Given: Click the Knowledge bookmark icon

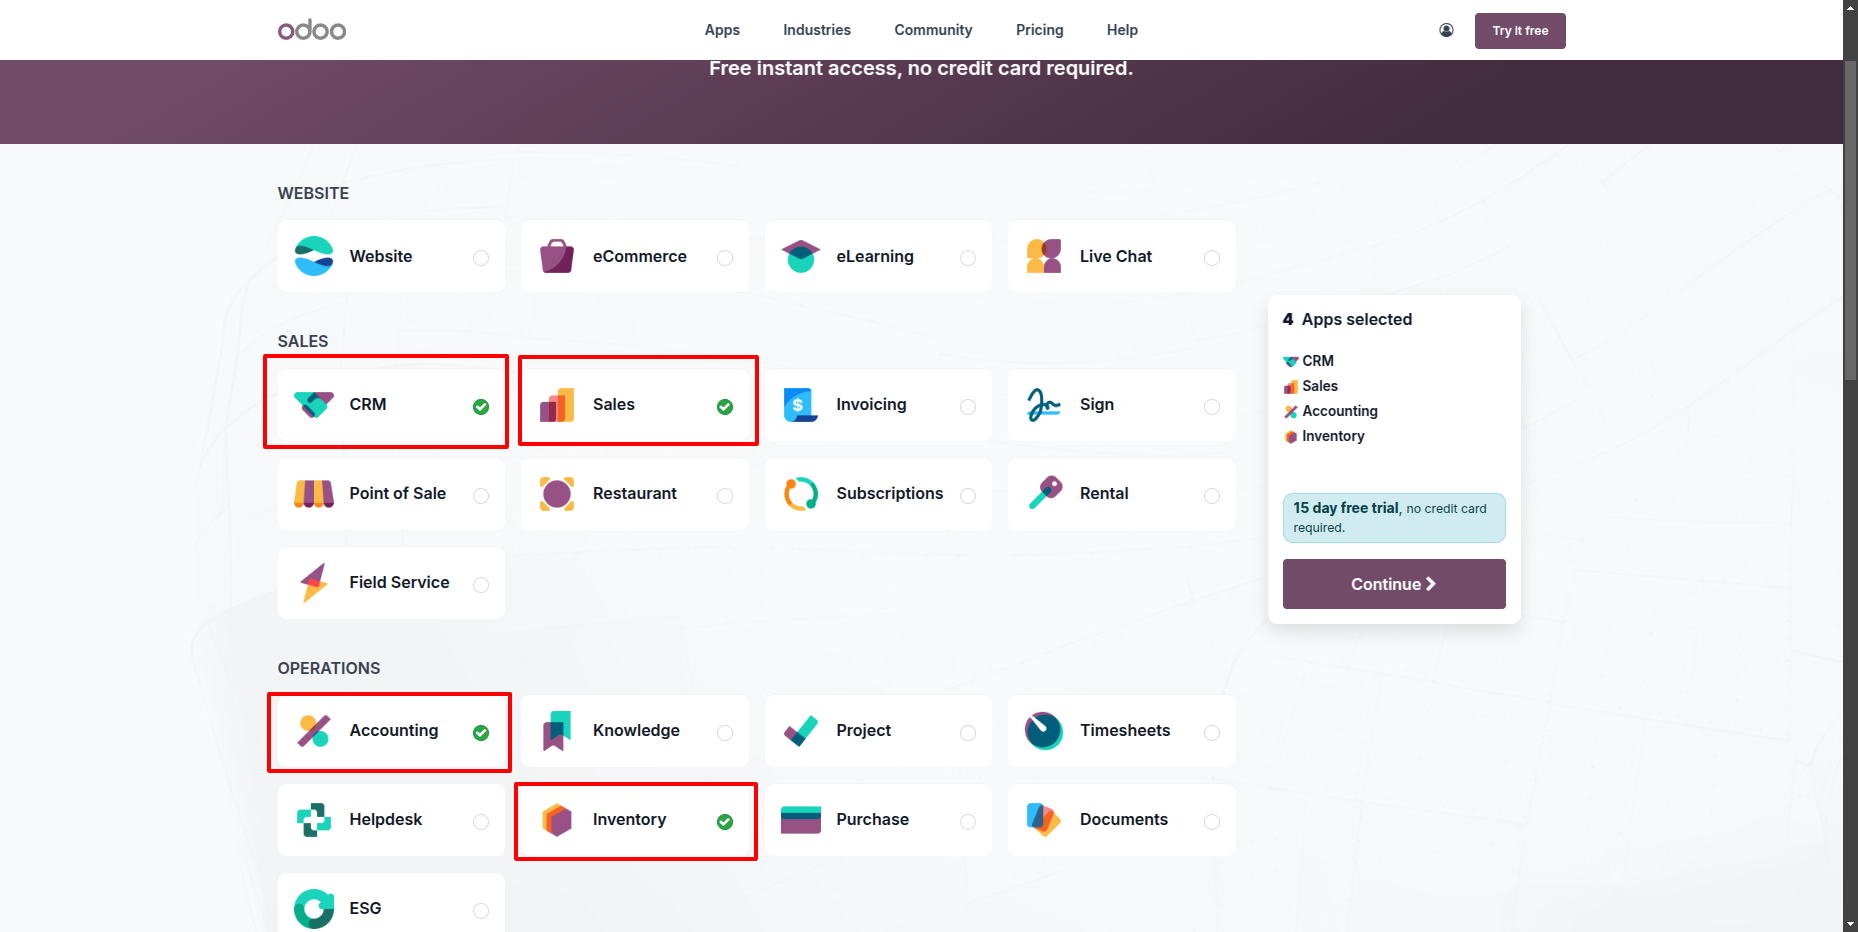Looking at the screenshot, I should pos(557,730).
